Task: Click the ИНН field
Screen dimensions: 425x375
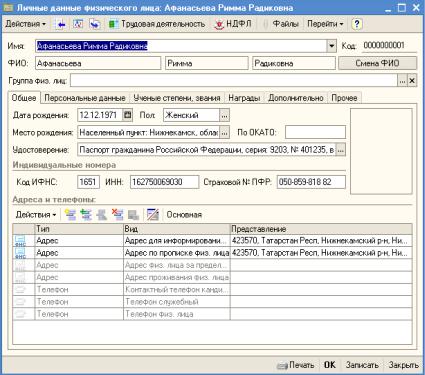Action: tap(164, 182)
